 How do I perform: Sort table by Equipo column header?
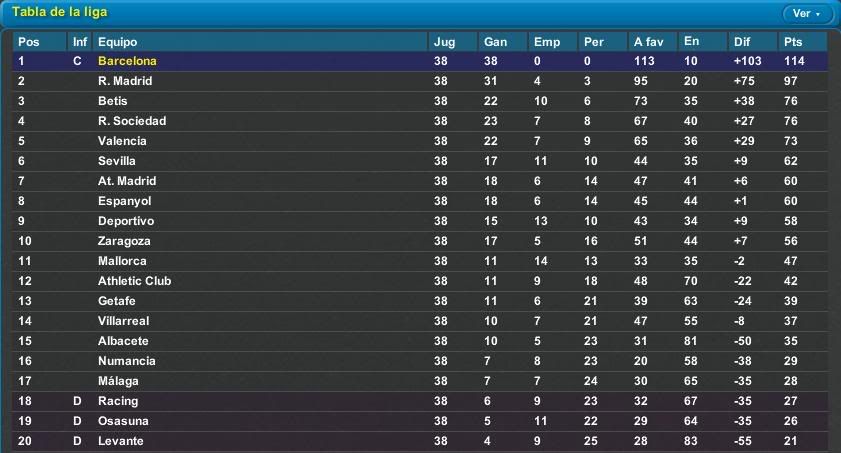click(117, 42)
